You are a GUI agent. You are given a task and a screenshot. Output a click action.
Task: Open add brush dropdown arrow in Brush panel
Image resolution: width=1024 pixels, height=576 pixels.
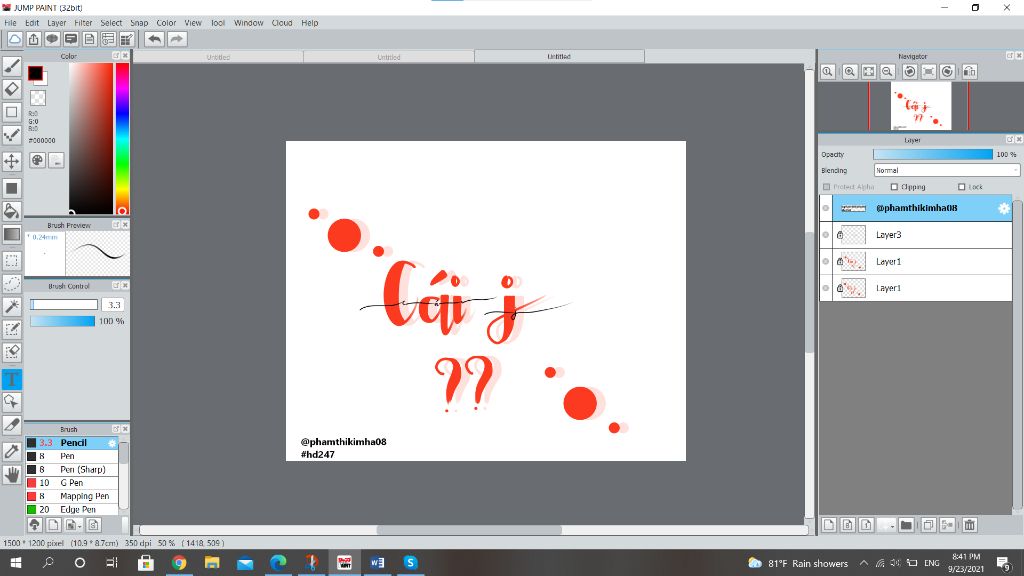click(80, 525)
